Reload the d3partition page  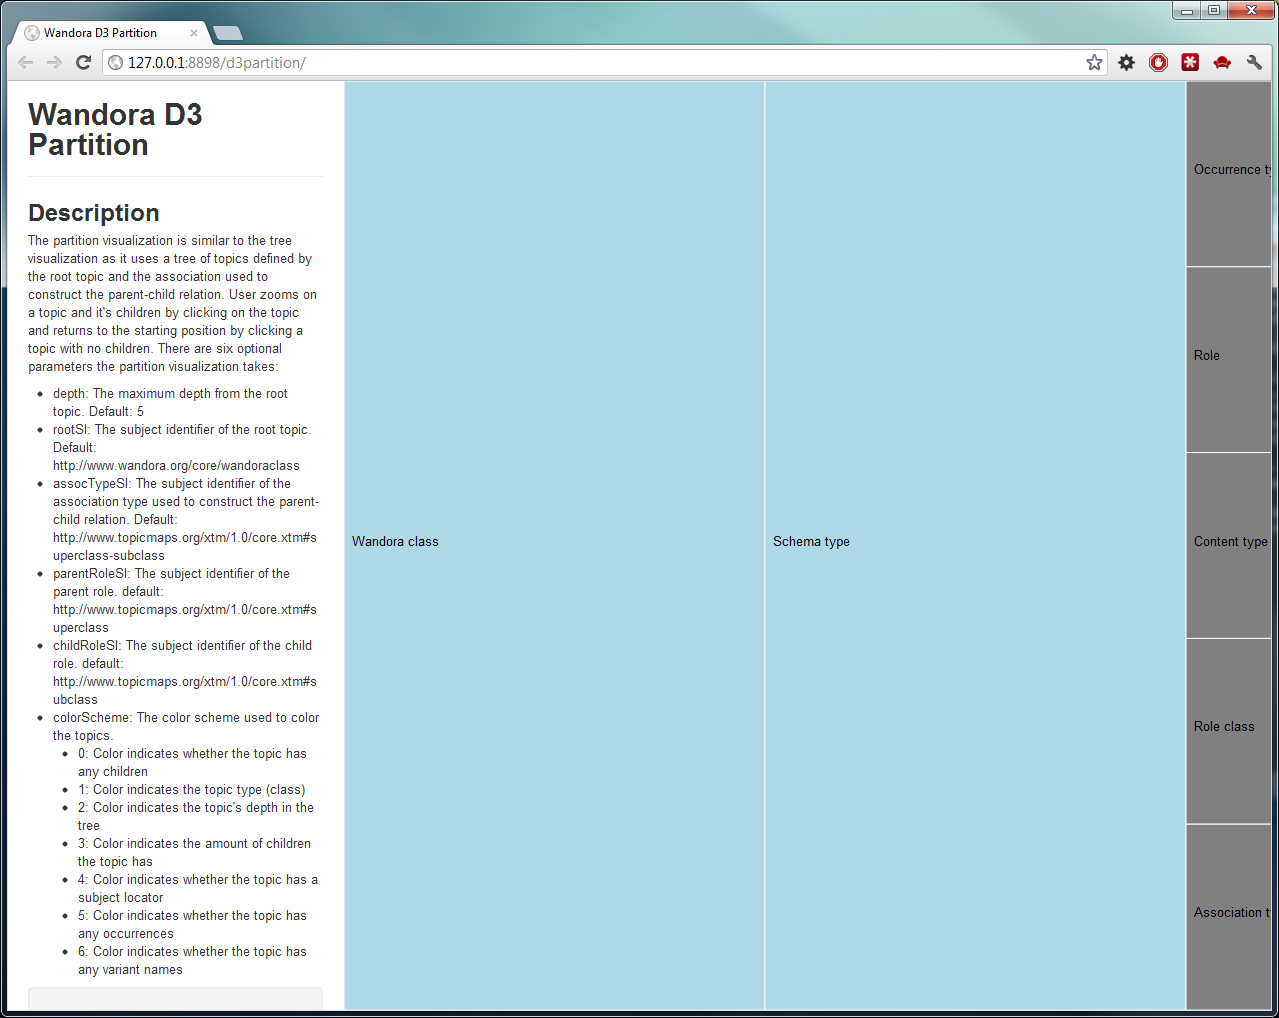click(83, 62)
